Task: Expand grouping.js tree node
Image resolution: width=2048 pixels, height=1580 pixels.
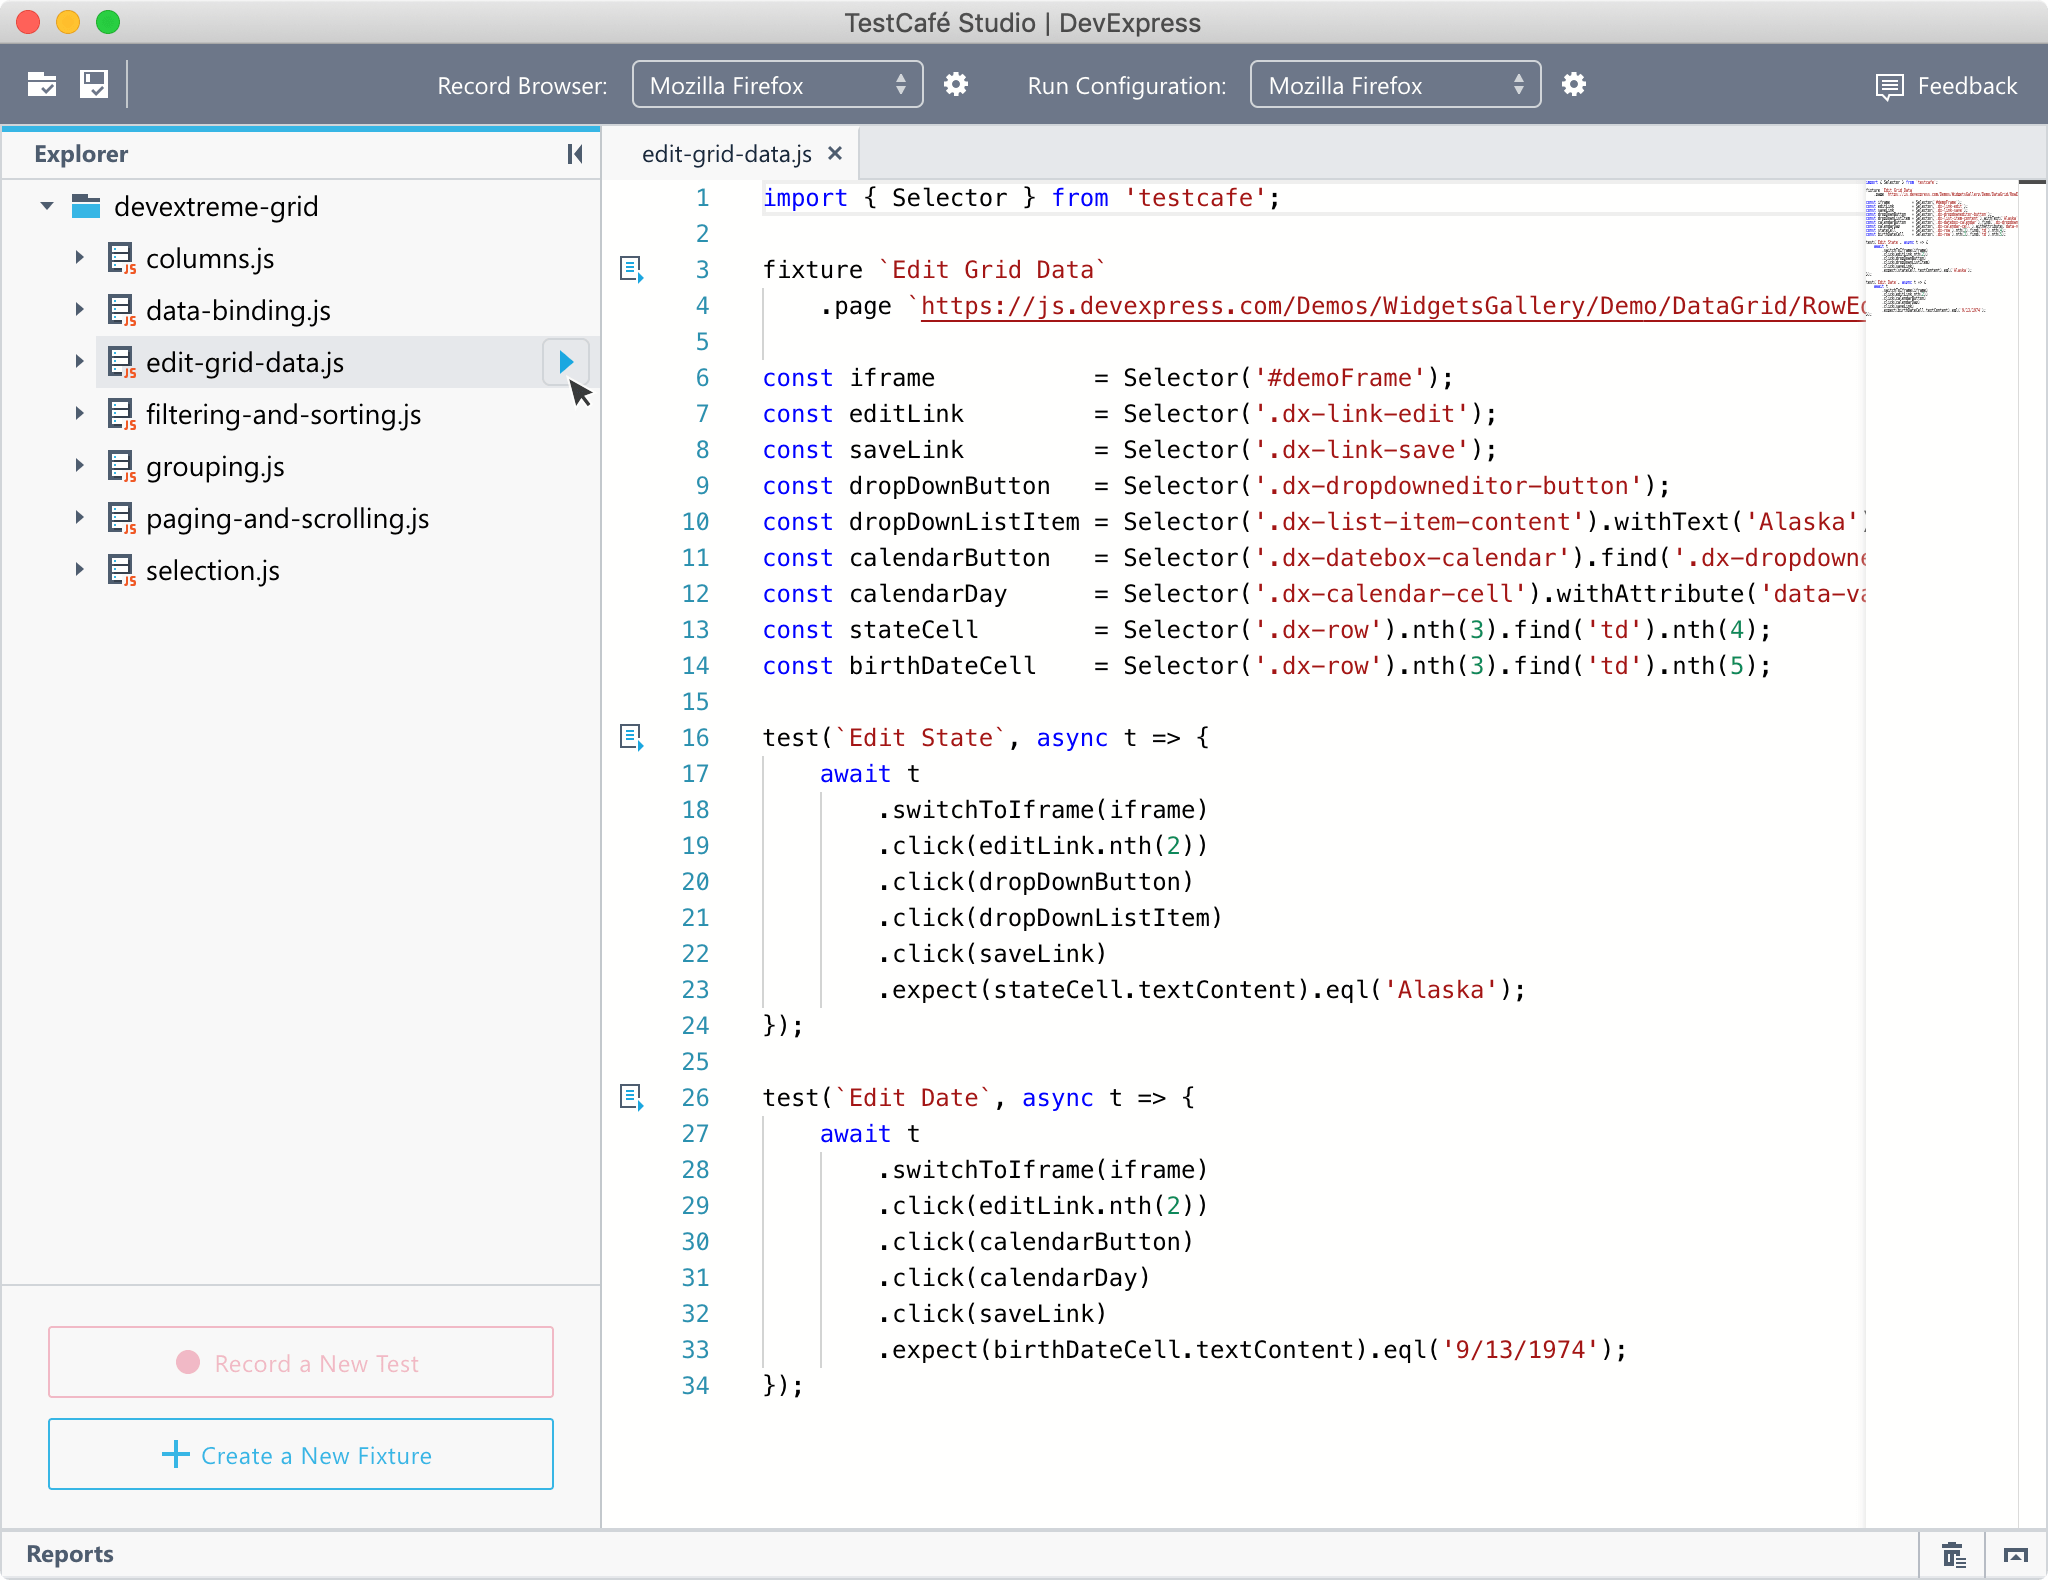Action: coord(80,466)
